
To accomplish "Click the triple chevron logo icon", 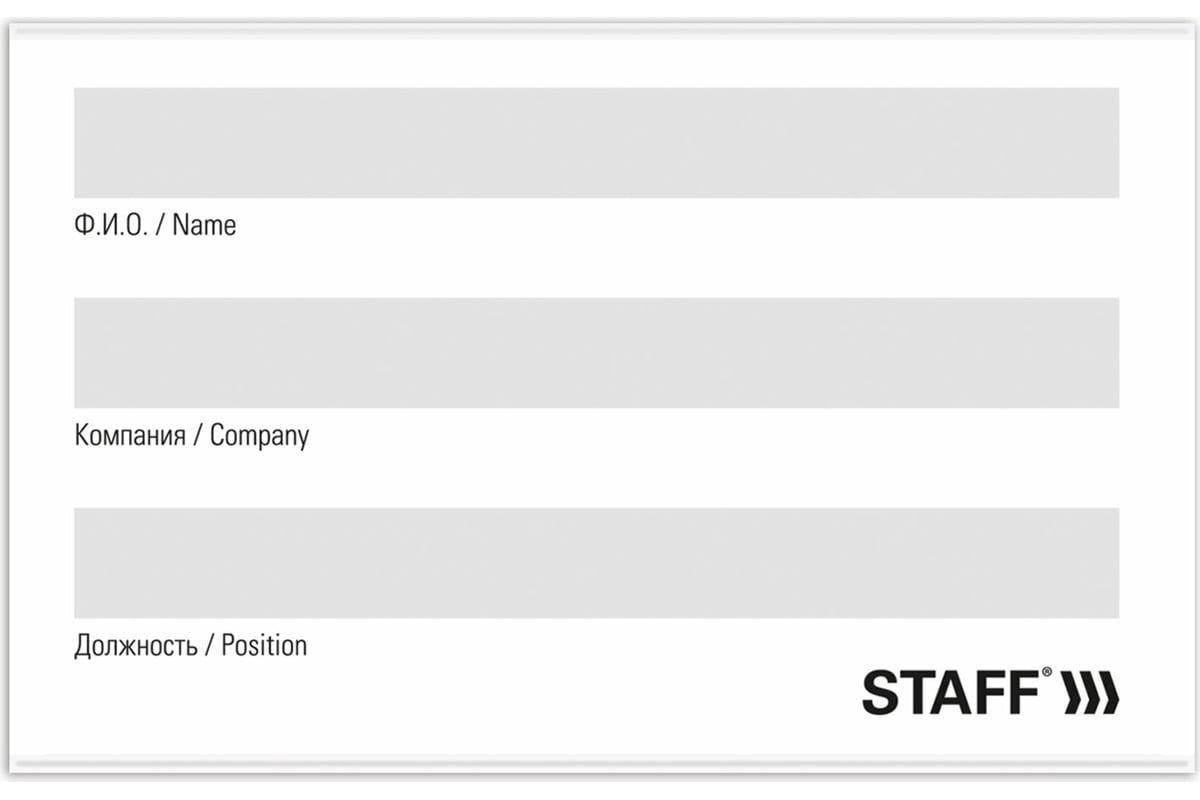I will coord(1090,692).
